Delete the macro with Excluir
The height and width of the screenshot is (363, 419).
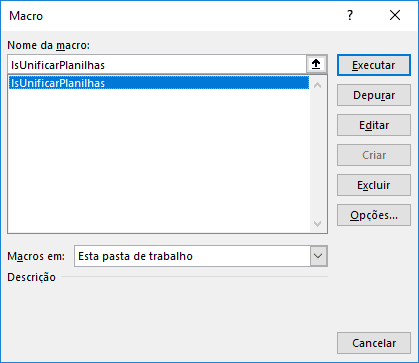point(374,185)
